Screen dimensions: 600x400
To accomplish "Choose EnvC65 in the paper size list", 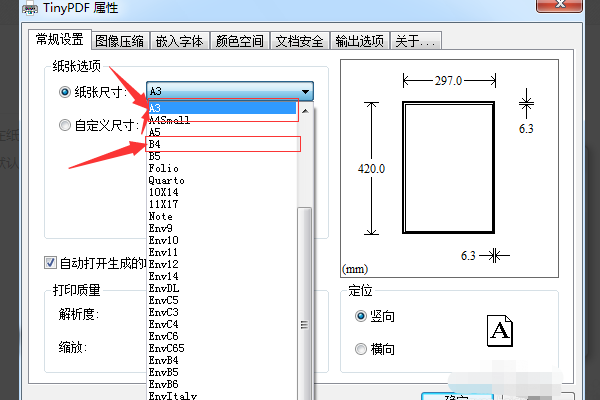I will [222, 348].
